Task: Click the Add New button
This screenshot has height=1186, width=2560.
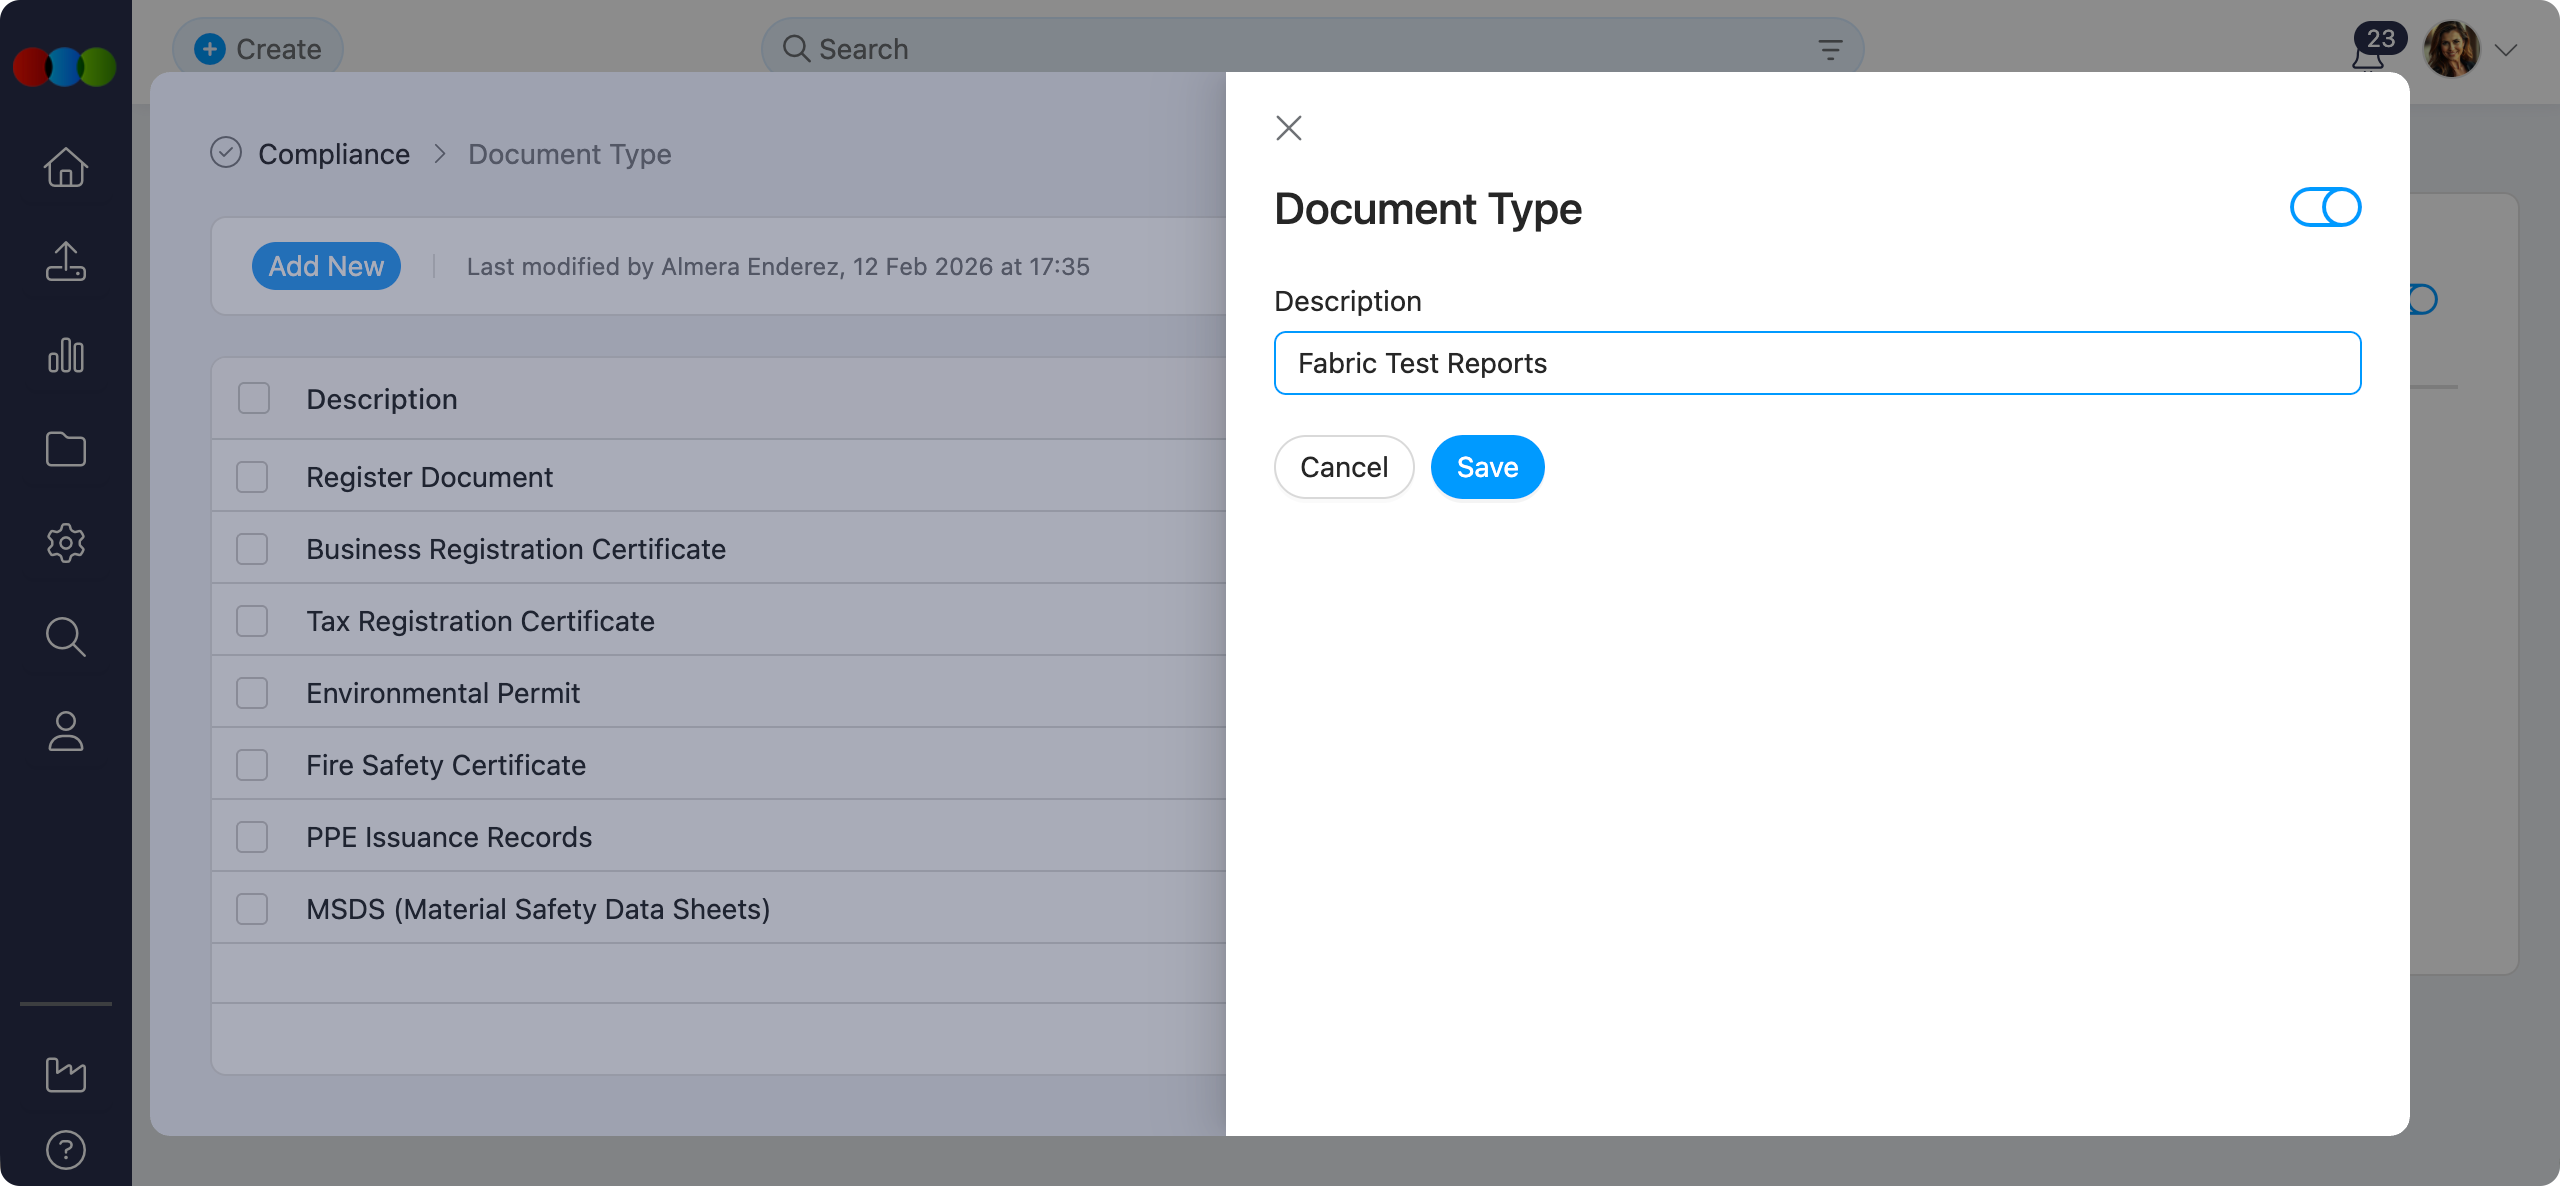Action: 326,266
